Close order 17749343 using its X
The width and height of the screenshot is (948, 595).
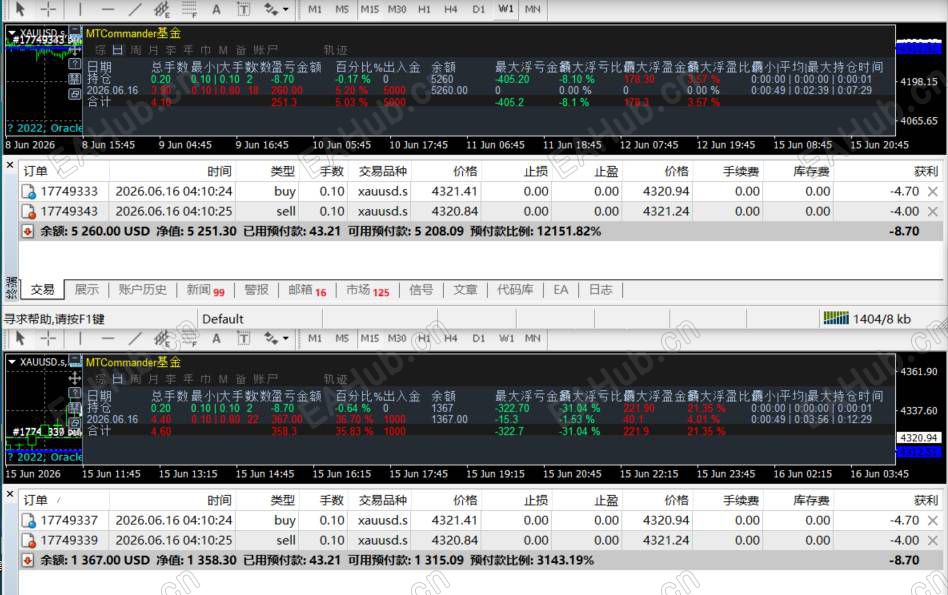[x=932, y=211]
